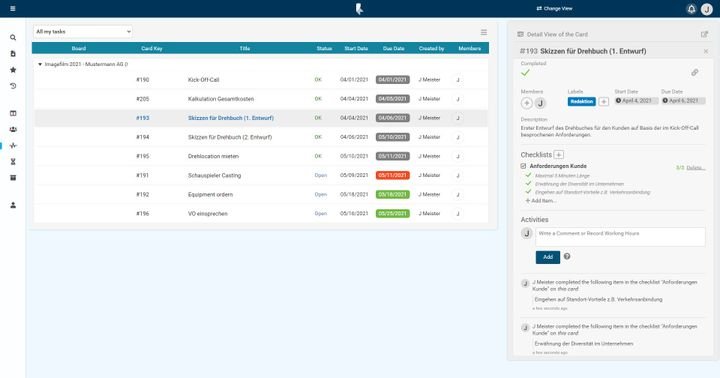Focus the comment or working hours field
This screenshot has width=720, height=378.
click(x=620, y=237)
